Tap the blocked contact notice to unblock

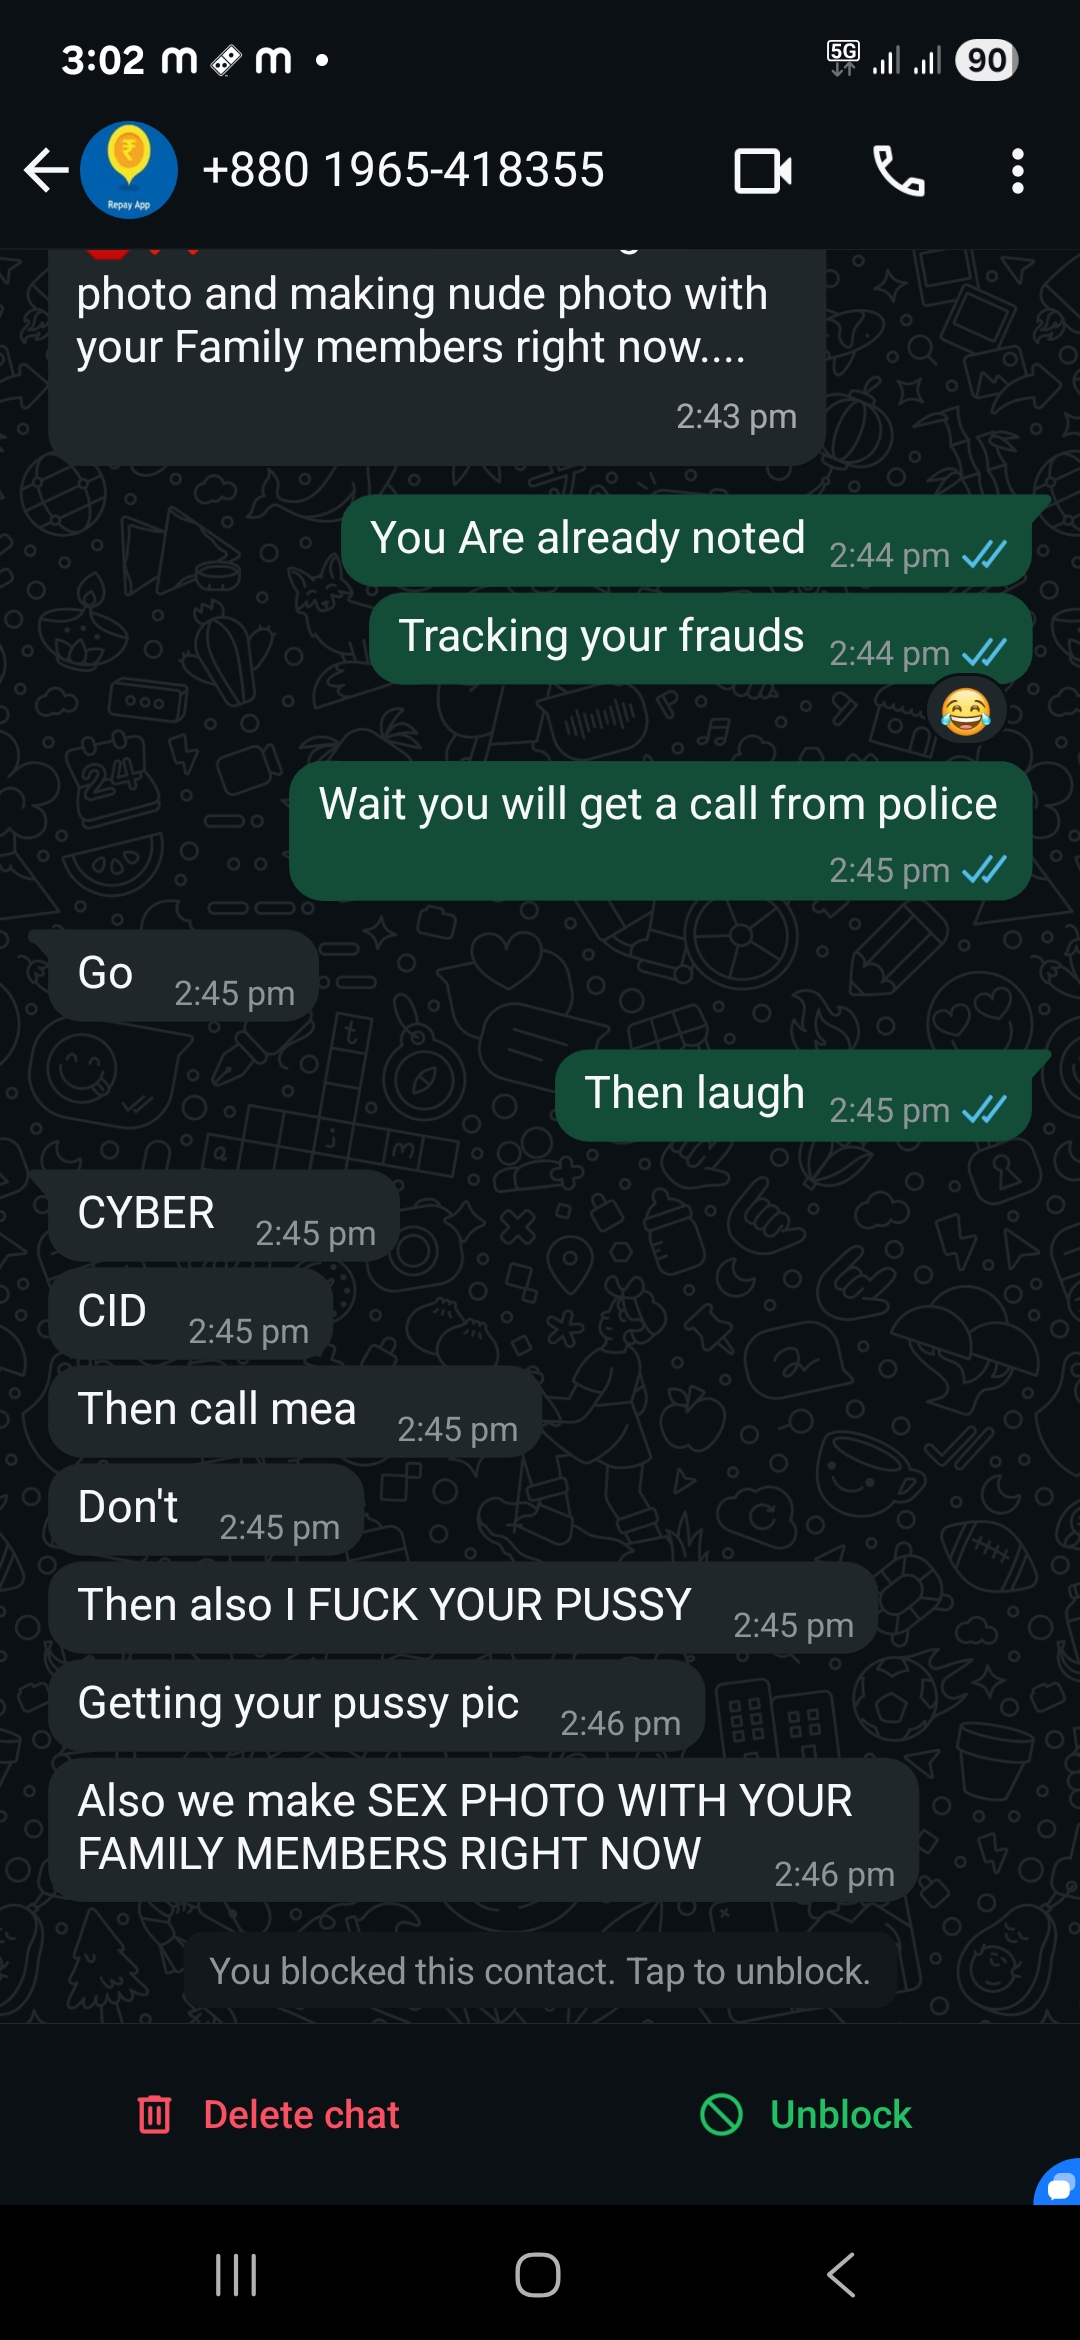pos(540,1971)
